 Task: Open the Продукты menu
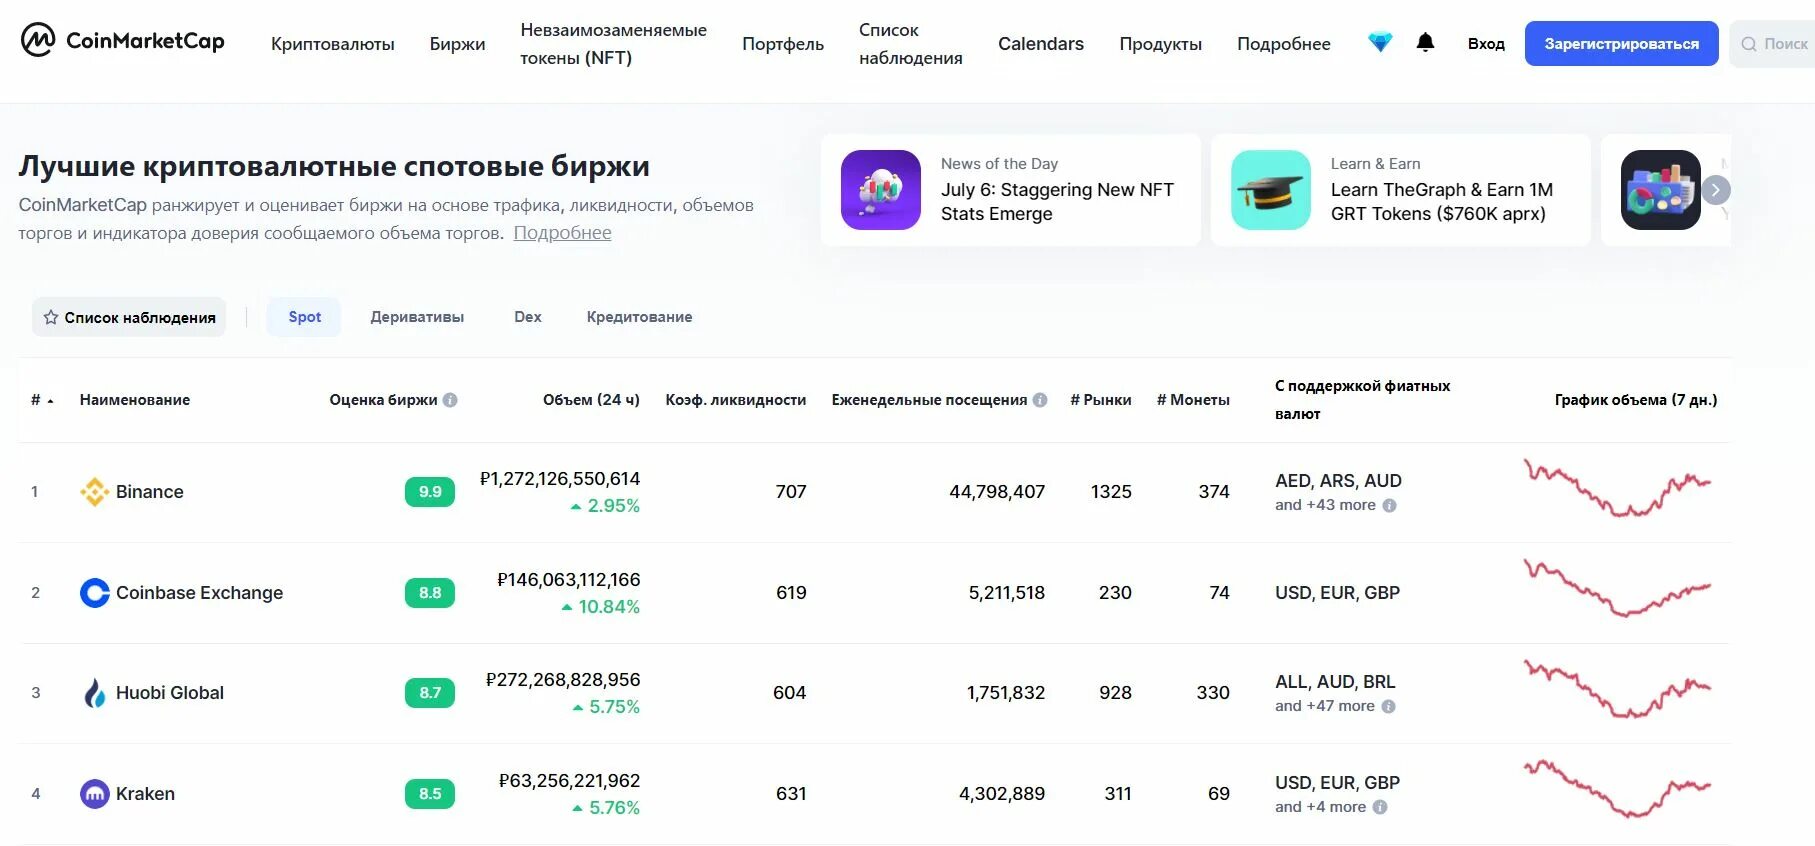click(x=1160, y=44)
